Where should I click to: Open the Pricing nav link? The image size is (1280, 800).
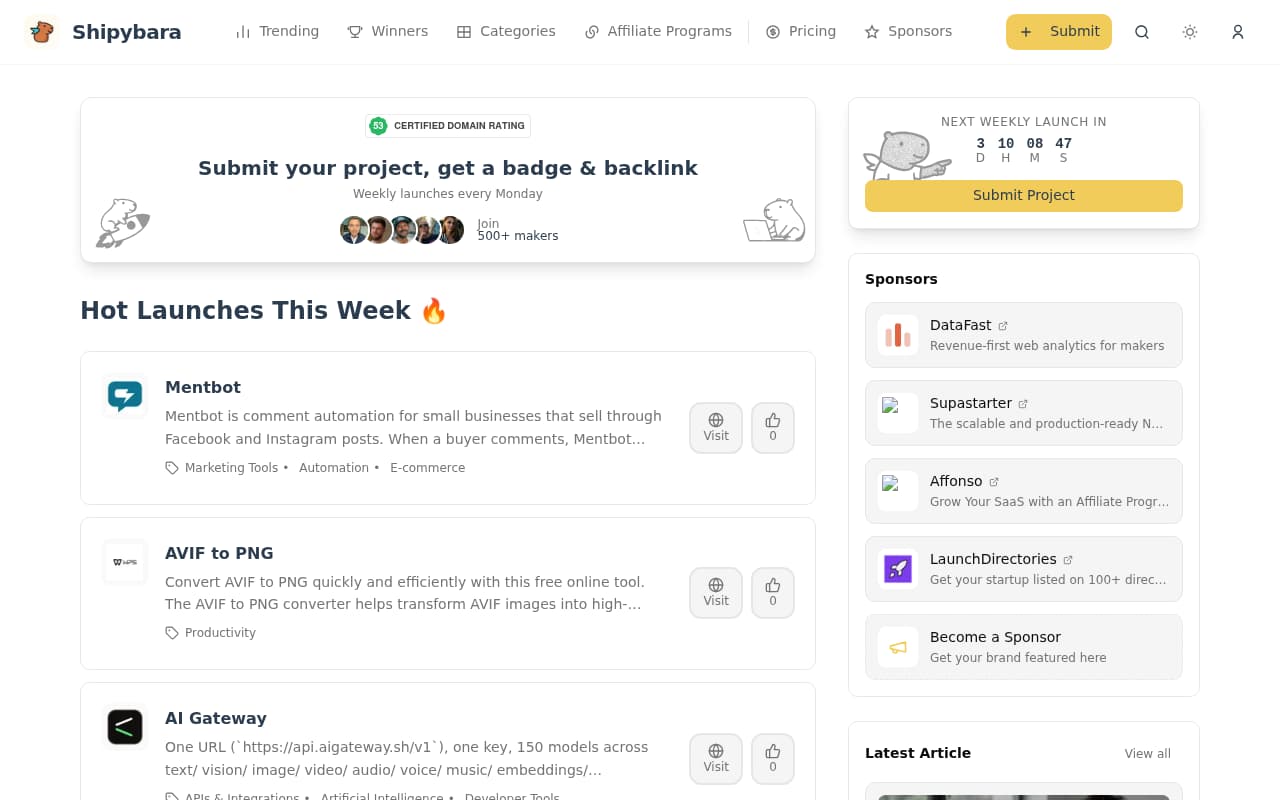pyautogui.click(x=801, y=32)
